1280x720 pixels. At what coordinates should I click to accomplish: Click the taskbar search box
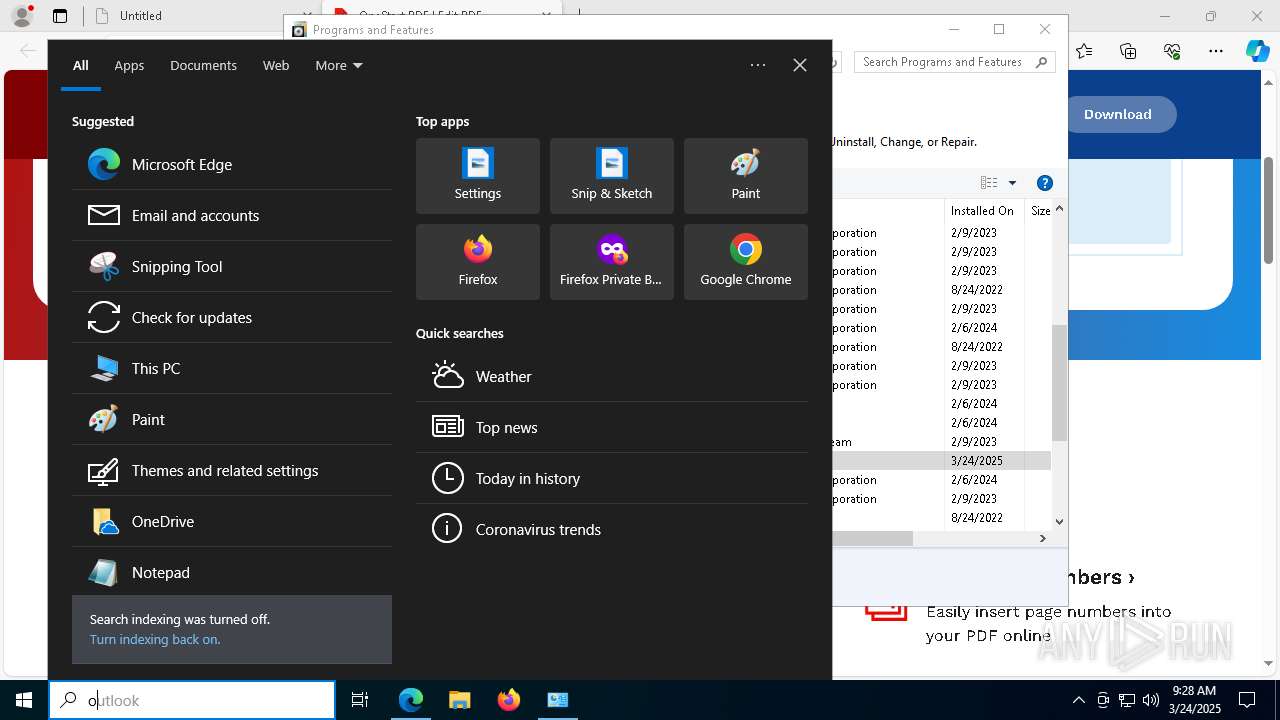click(192, 700)
